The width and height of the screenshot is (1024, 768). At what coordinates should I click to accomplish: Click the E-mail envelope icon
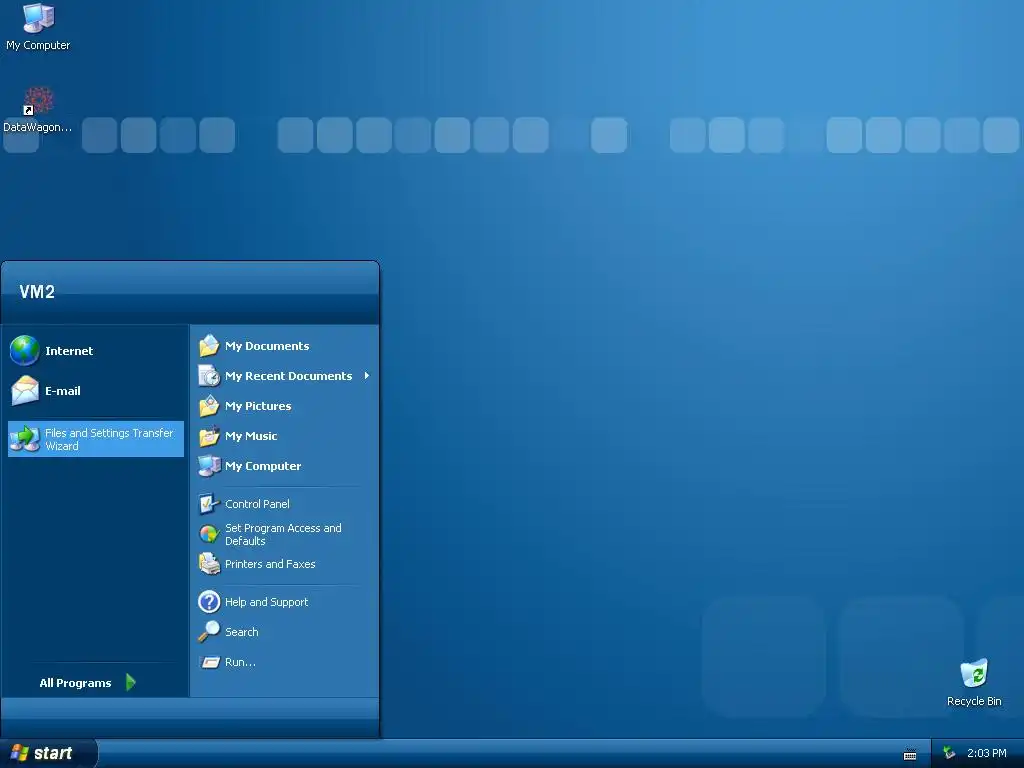(25, 391)
